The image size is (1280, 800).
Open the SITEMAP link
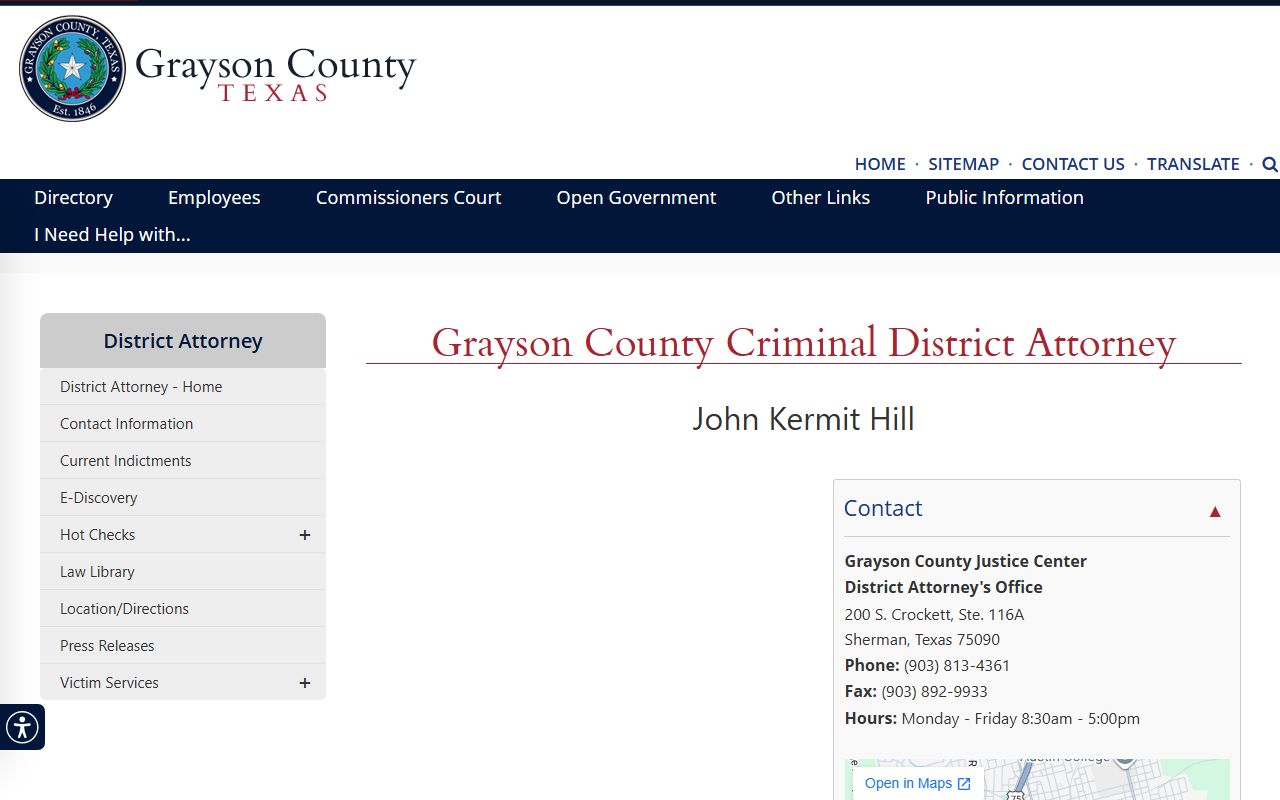(963, 164)
